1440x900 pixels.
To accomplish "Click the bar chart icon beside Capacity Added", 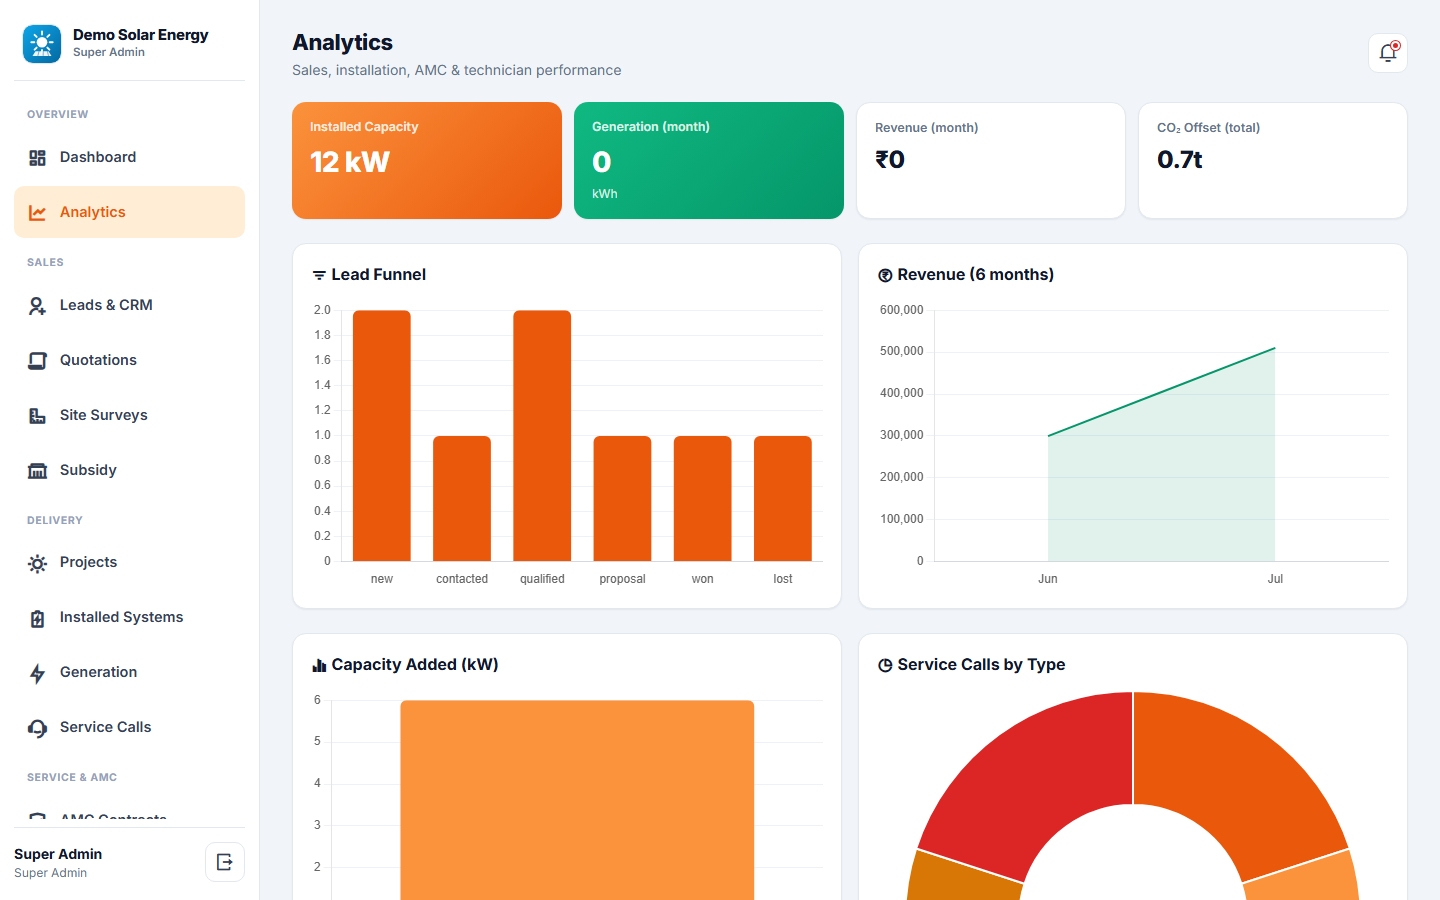I will 319,665.
